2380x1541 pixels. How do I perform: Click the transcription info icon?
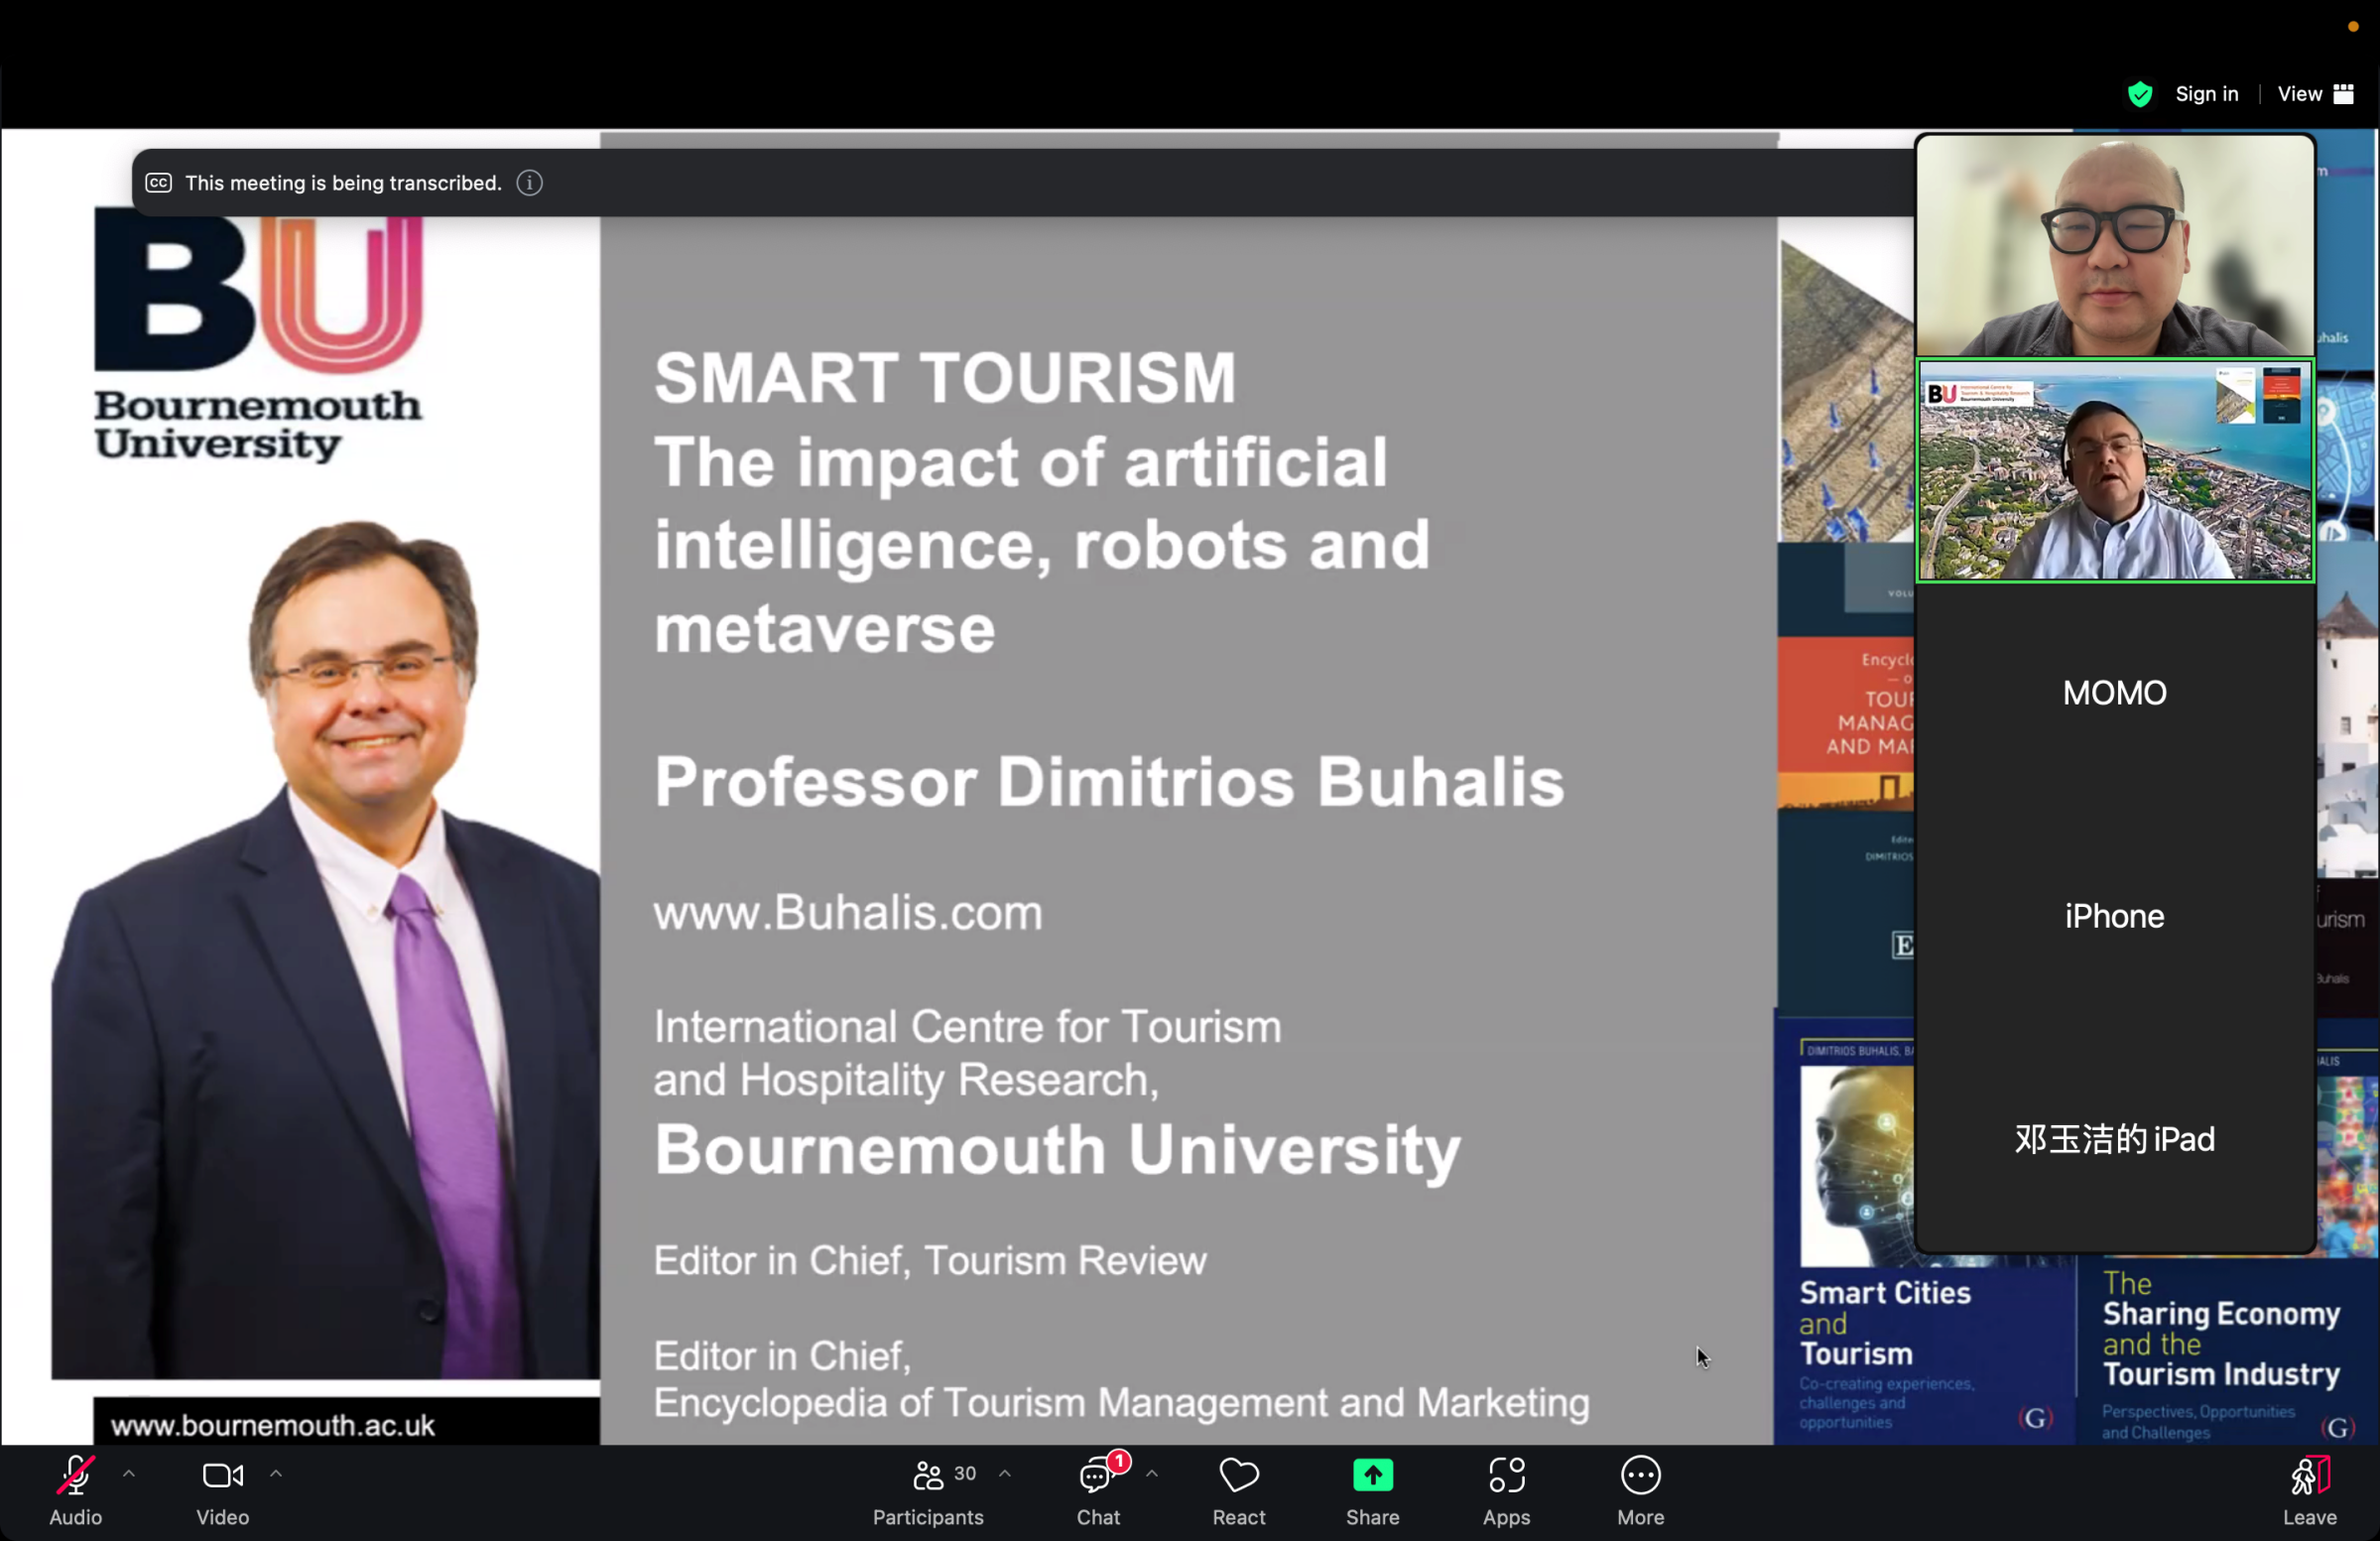(530, 183)
